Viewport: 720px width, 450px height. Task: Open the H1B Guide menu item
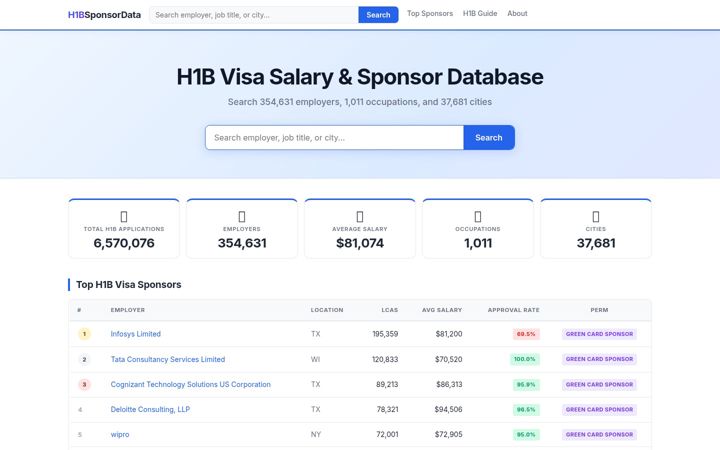coord(480,14)
